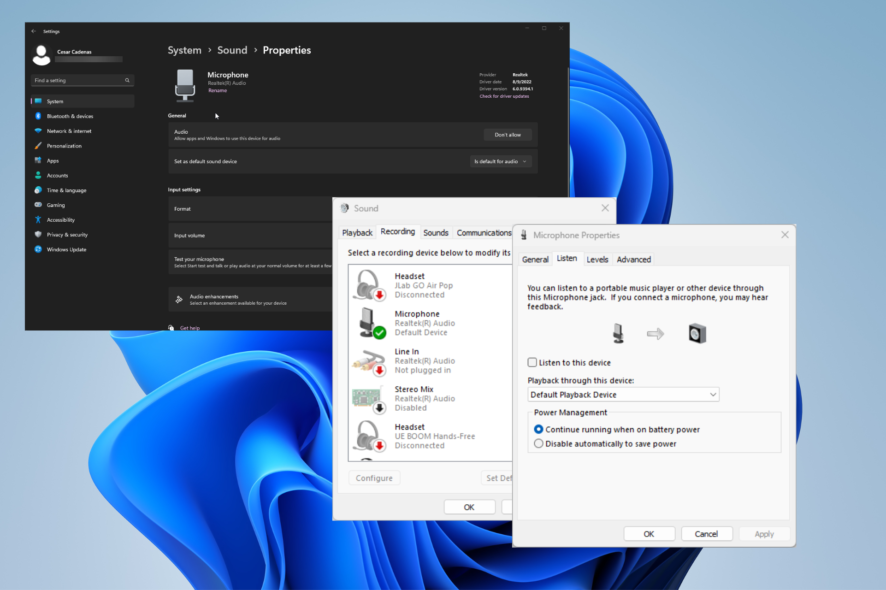The height and width of the screenshot is (590, 886).
Task: Click the Set Default button in Sound dialog
Action: point(498,478)
